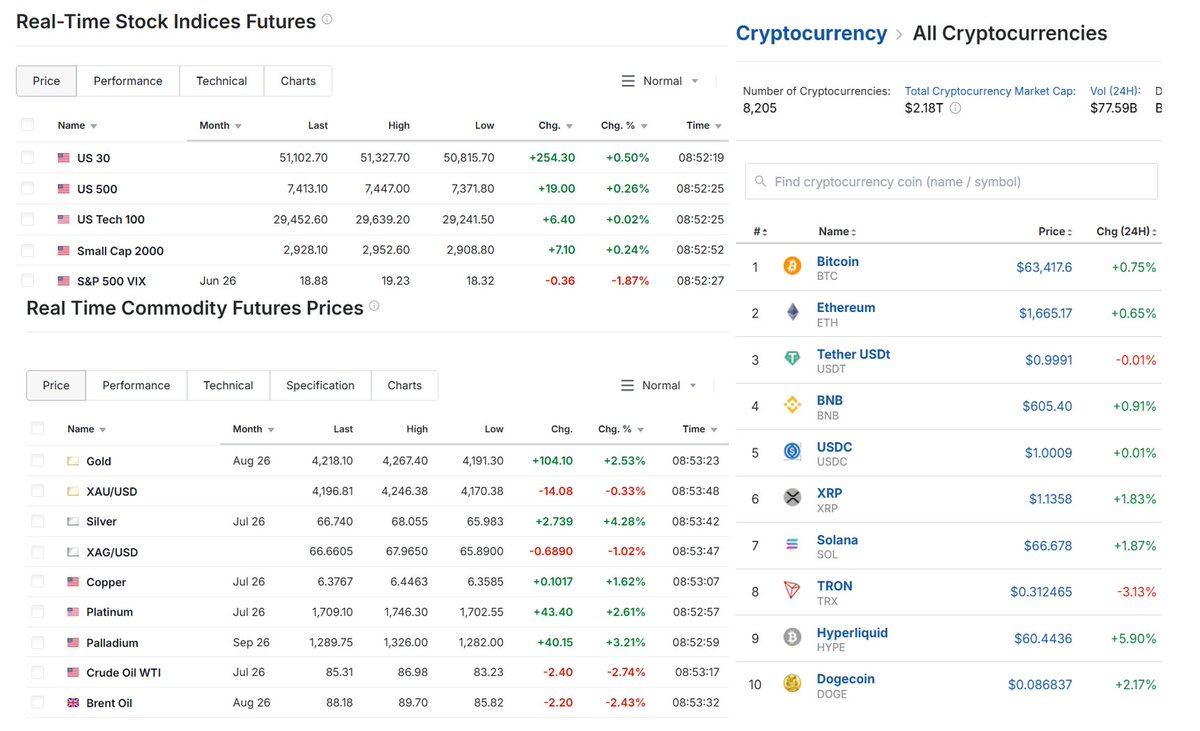Tick the checkbox for Silver row
This screenshot has width=1200, height=731.
[37, 521]
